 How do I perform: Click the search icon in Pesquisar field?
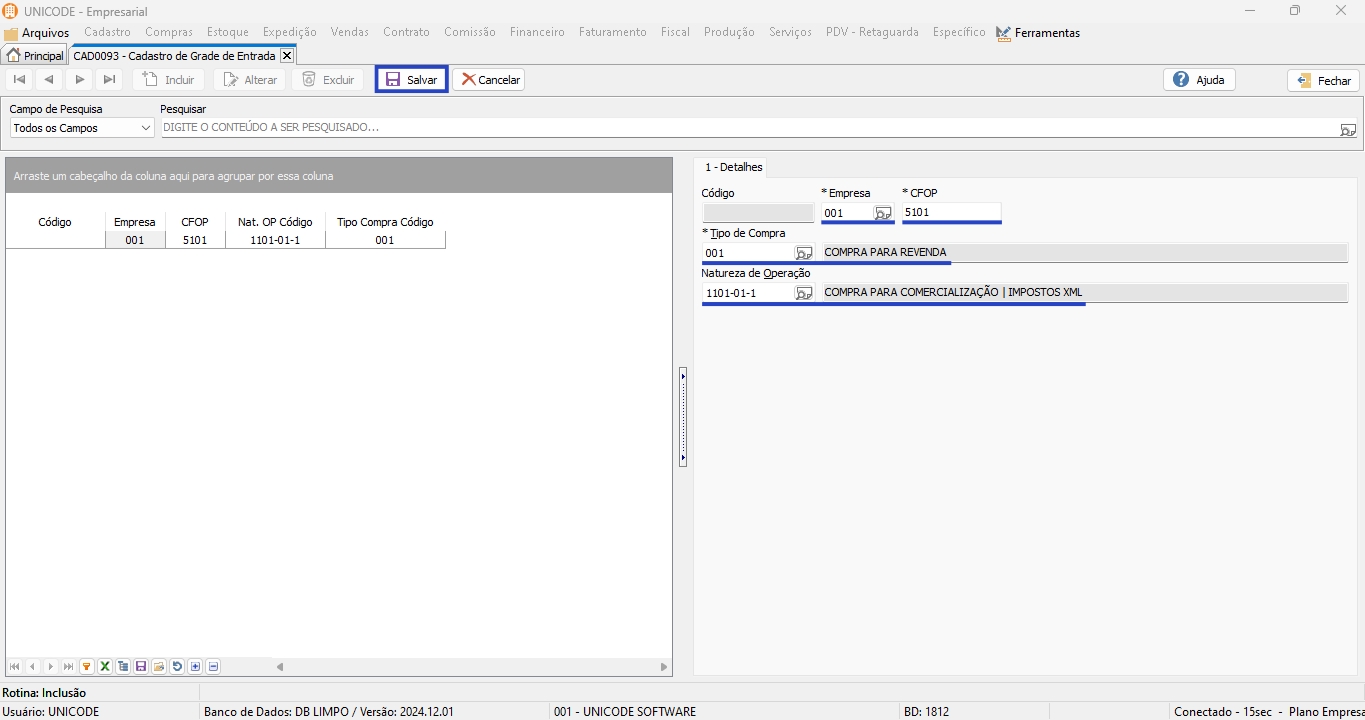1348,129
